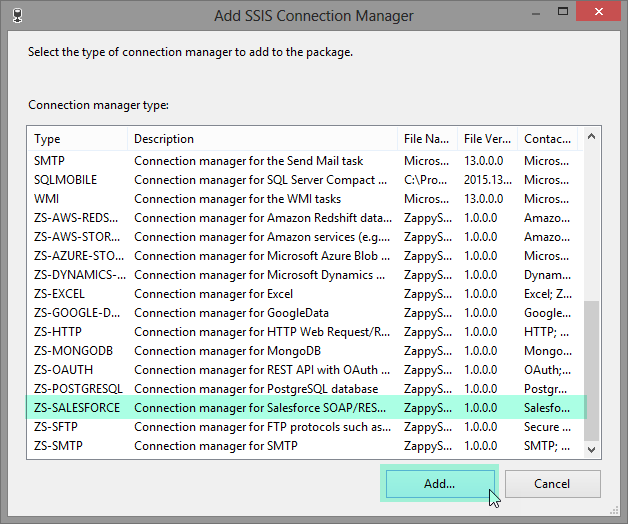Open the window system icon in title bar
The image size is (628, 524).
tap(17, 16)
